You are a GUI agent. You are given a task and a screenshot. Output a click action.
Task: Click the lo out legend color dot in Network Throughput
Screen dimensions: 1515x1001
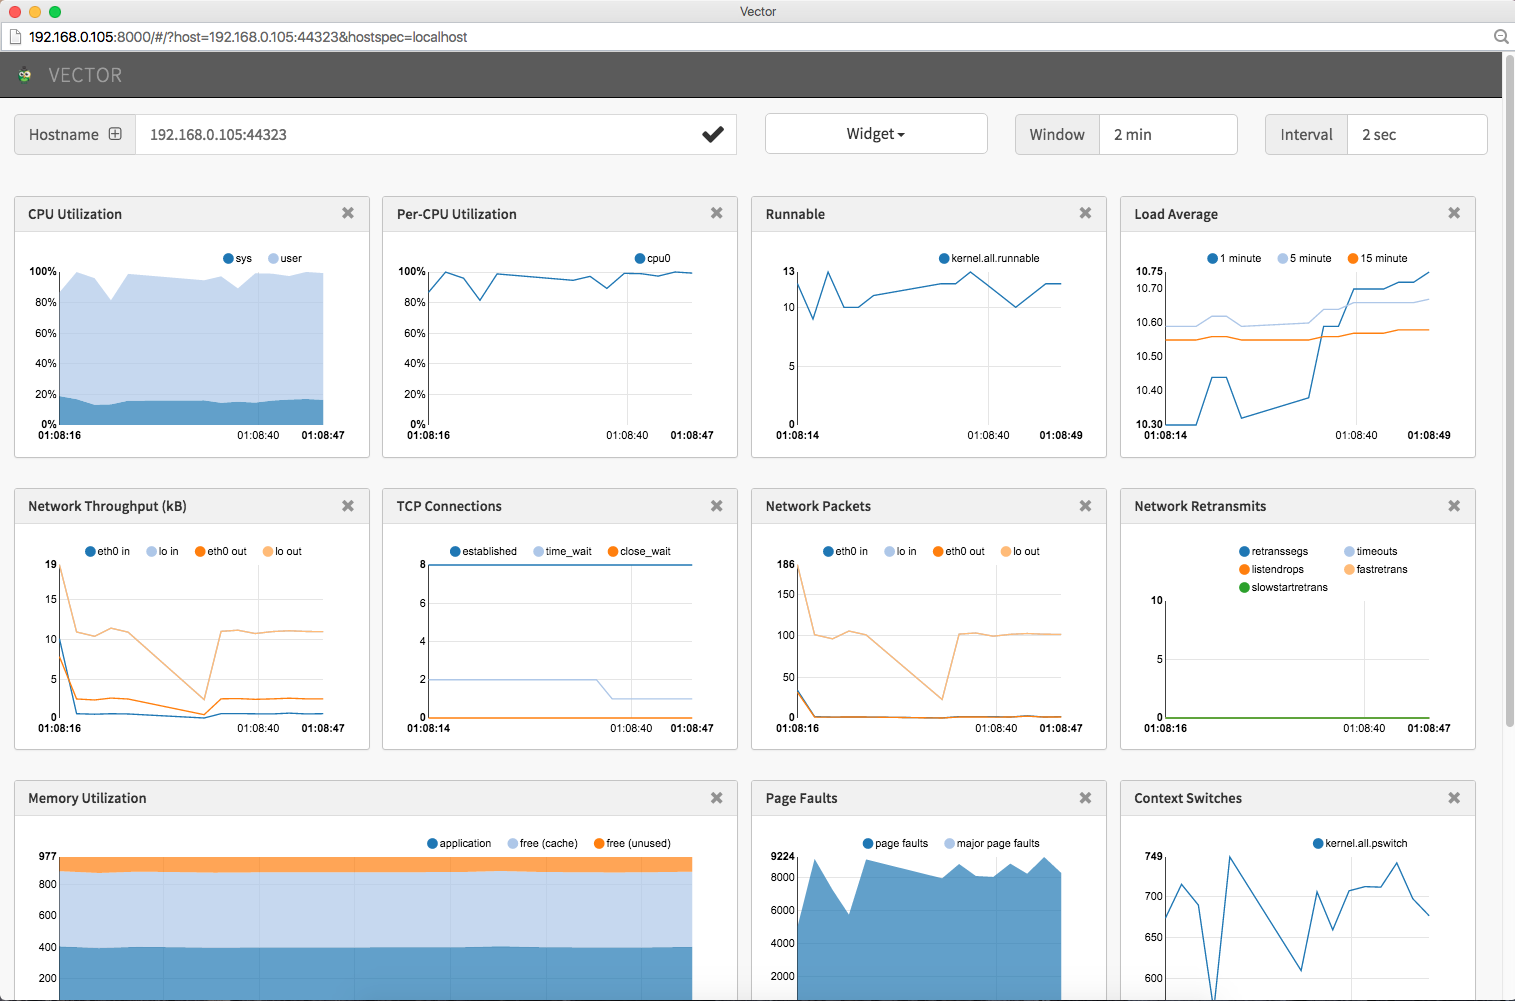tap(268, 551)
